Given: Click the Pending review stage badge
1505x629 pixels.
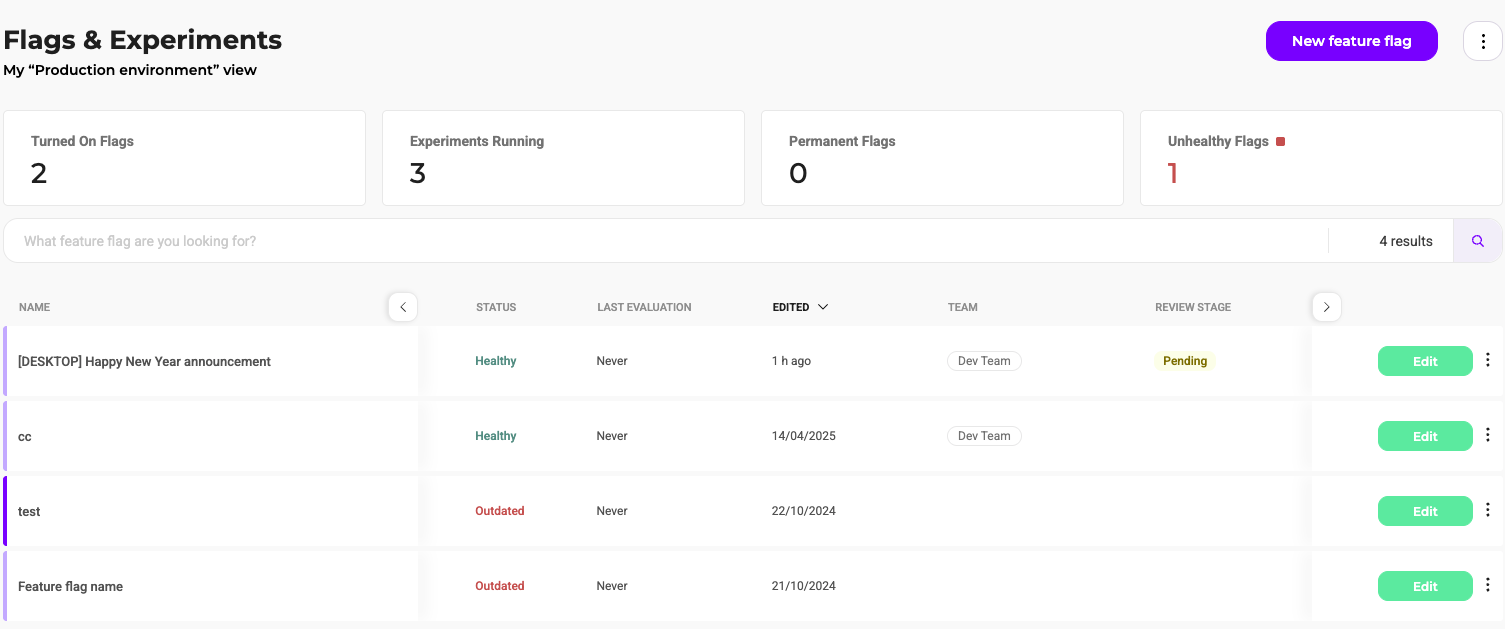Looking at the screenshot, I should click(x=1185, y=361).
